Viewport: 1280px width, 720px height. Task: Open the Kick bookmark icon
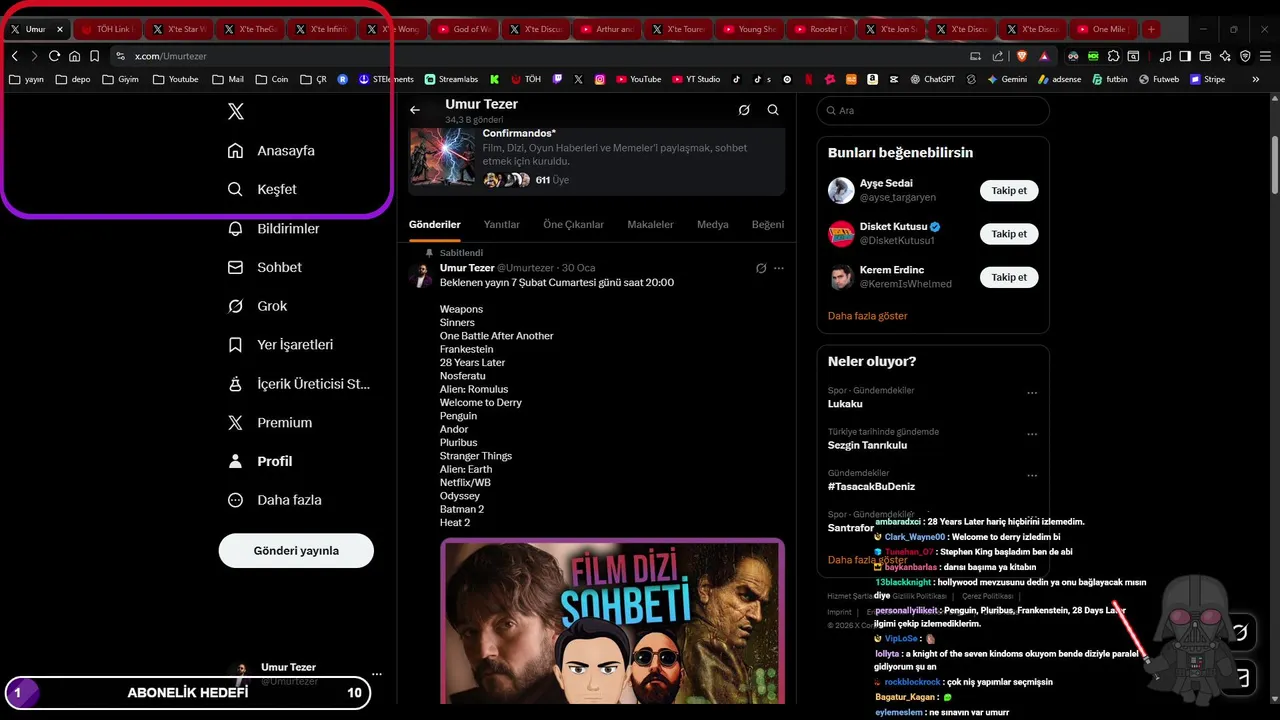pos(494,79)
